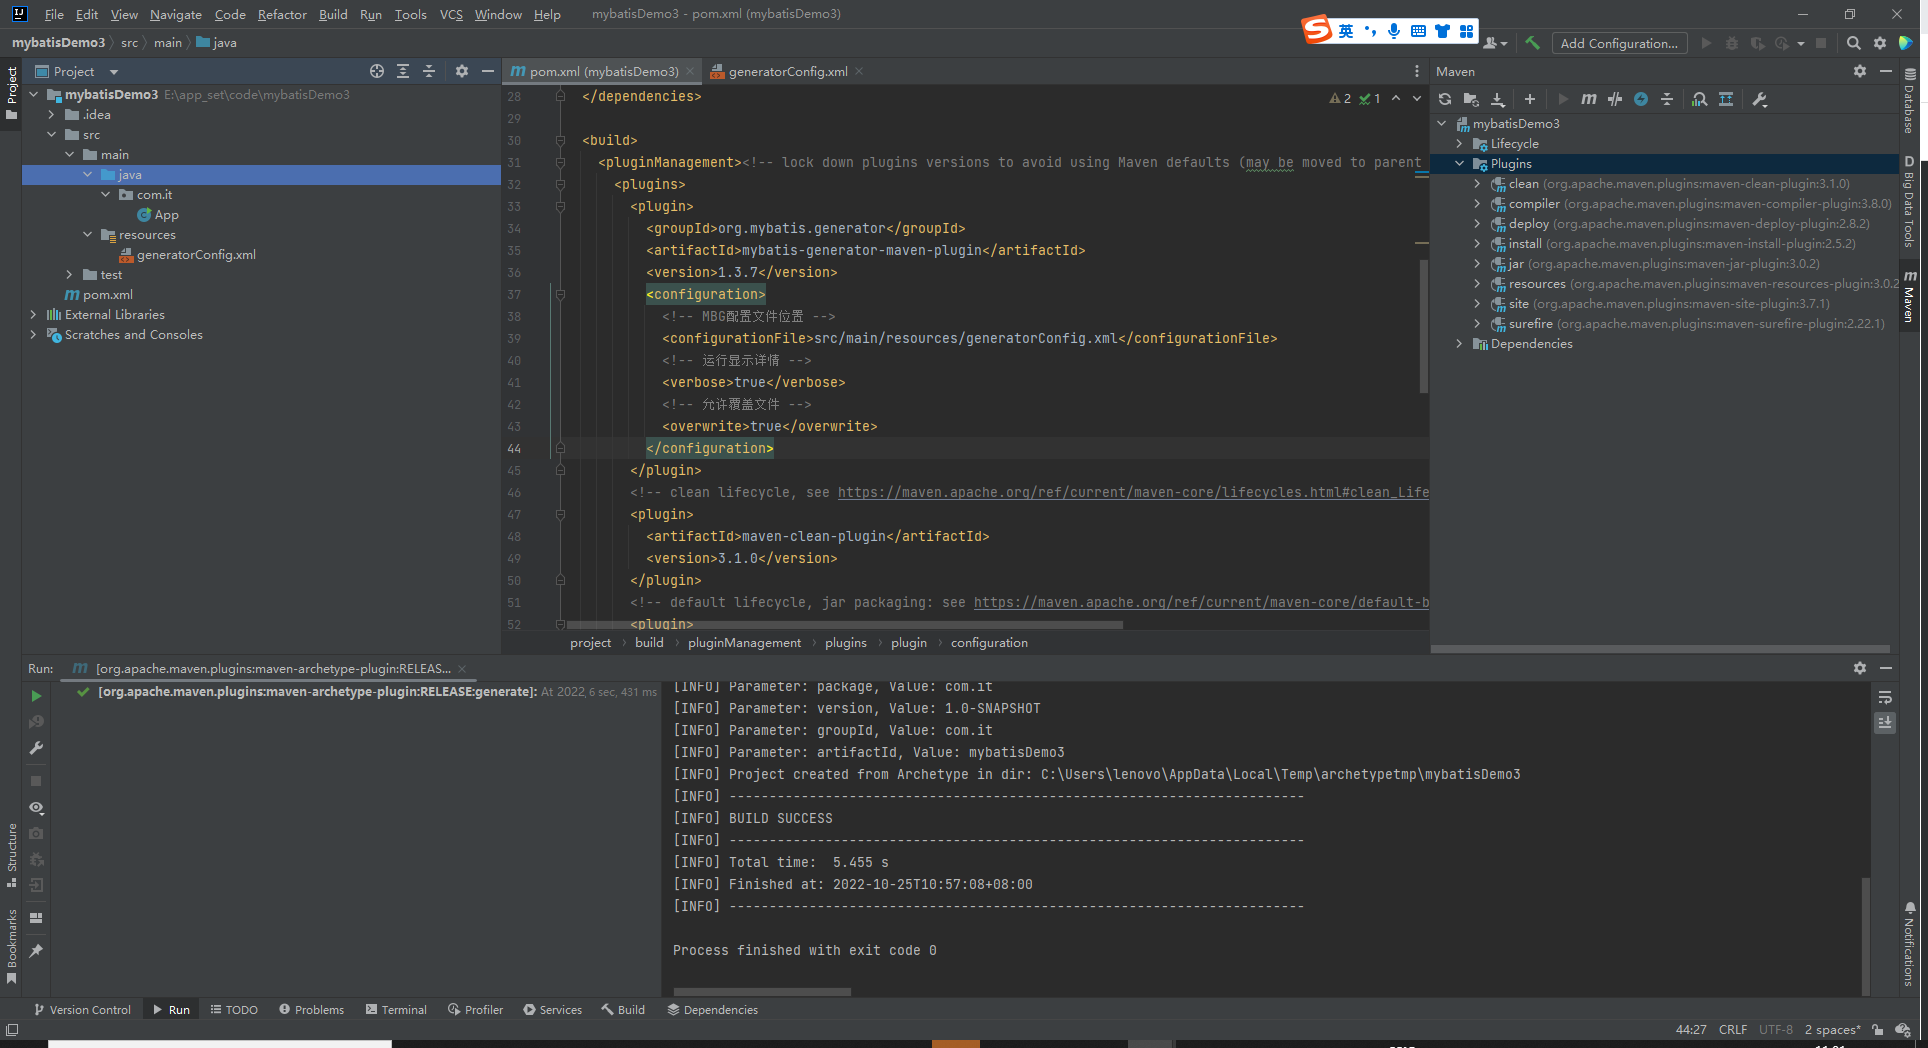
Task: Open Maven panel options gear
Action: pos(1860,71)
